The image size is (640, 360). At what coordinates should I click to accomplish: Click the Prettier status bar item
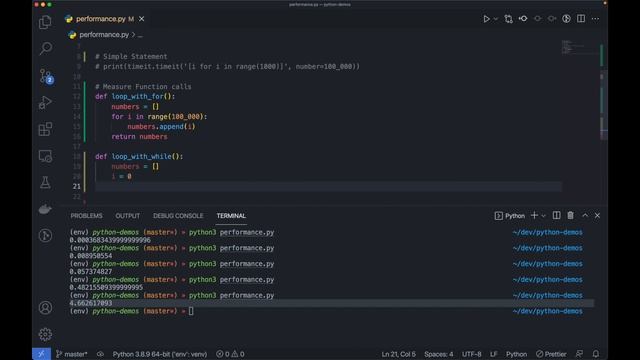click(x=551, y=354)
